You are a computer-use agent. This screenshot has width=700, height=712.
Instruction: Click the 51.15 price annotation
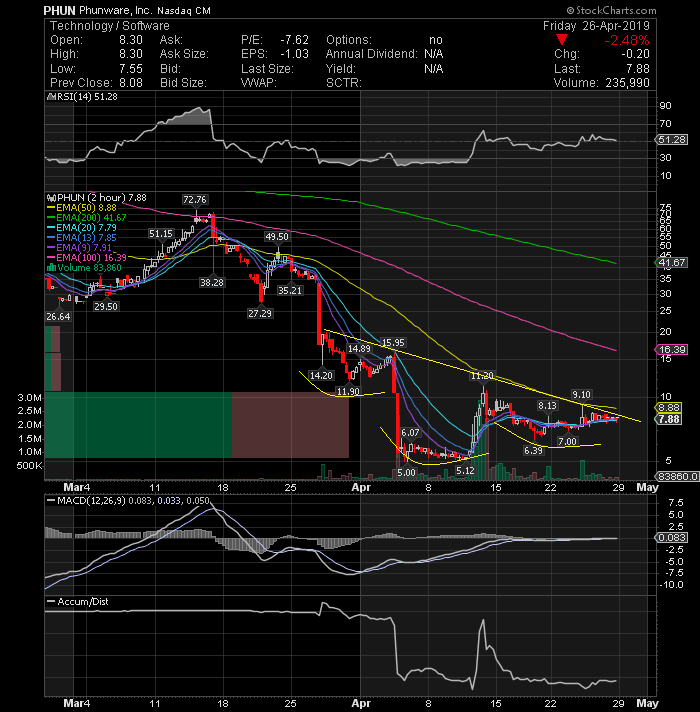coord(161,234)
